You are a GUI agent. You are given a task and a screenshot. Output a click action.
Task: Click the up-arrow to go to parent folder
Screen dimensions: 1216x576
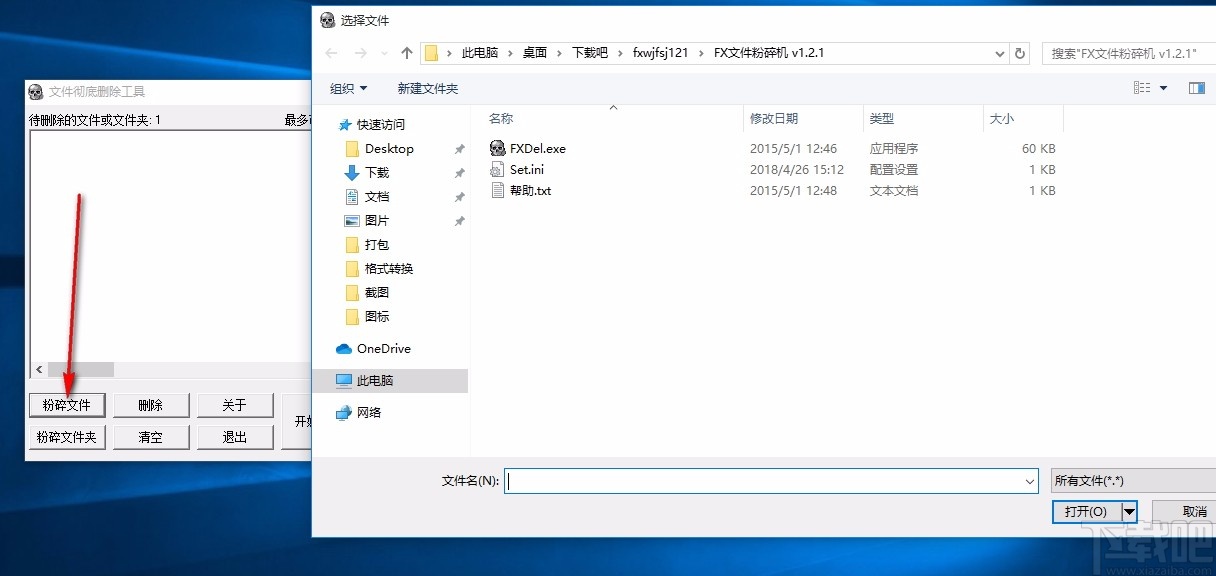(x=405, y=53)
